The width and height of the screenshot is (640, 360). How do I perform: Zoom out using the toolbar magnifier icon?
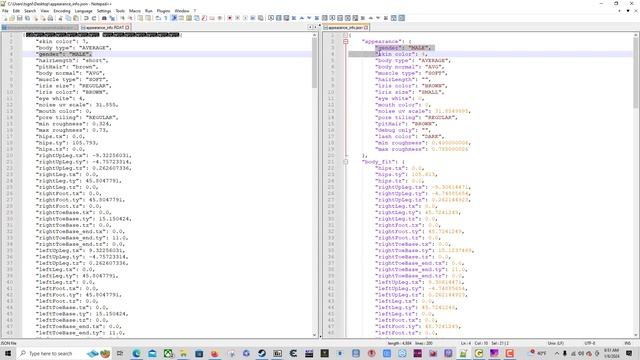pos(130,18)
